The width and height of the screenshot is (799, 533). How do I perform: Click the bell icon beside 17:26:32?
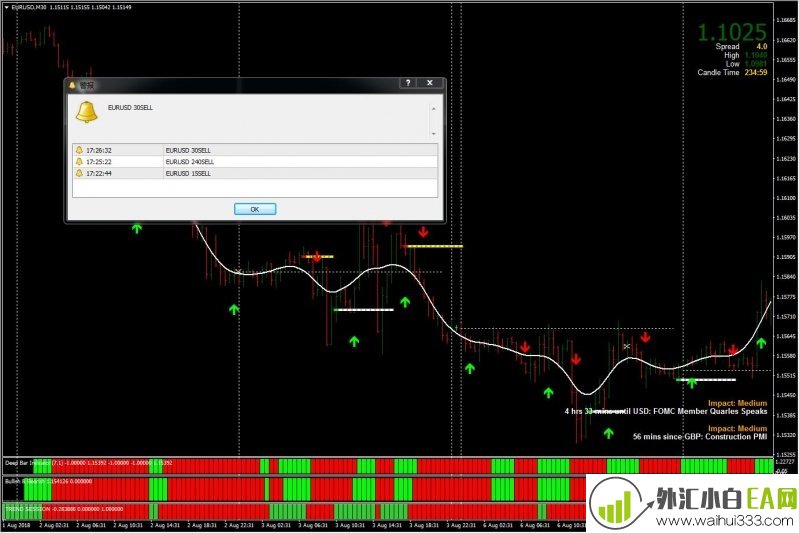coord(79,150)
